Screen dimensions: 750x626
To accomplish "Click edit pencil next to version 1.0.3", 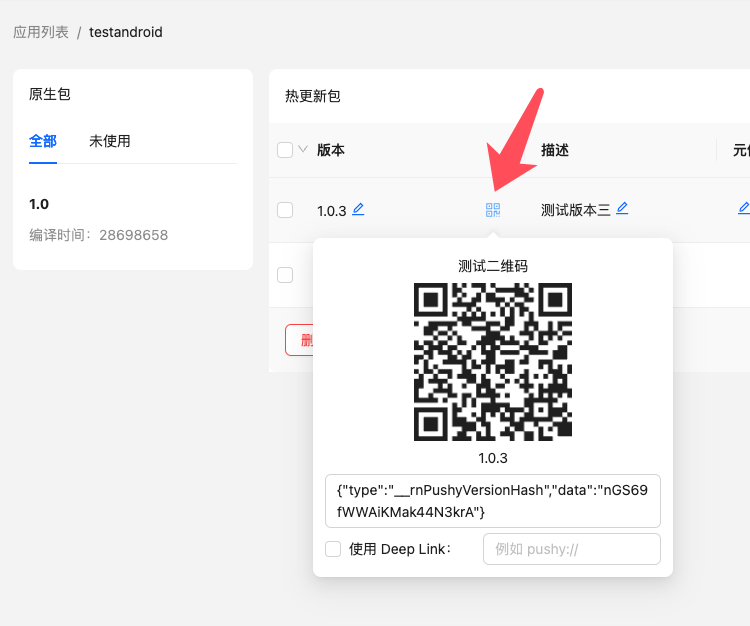I will tap(358, 209).
